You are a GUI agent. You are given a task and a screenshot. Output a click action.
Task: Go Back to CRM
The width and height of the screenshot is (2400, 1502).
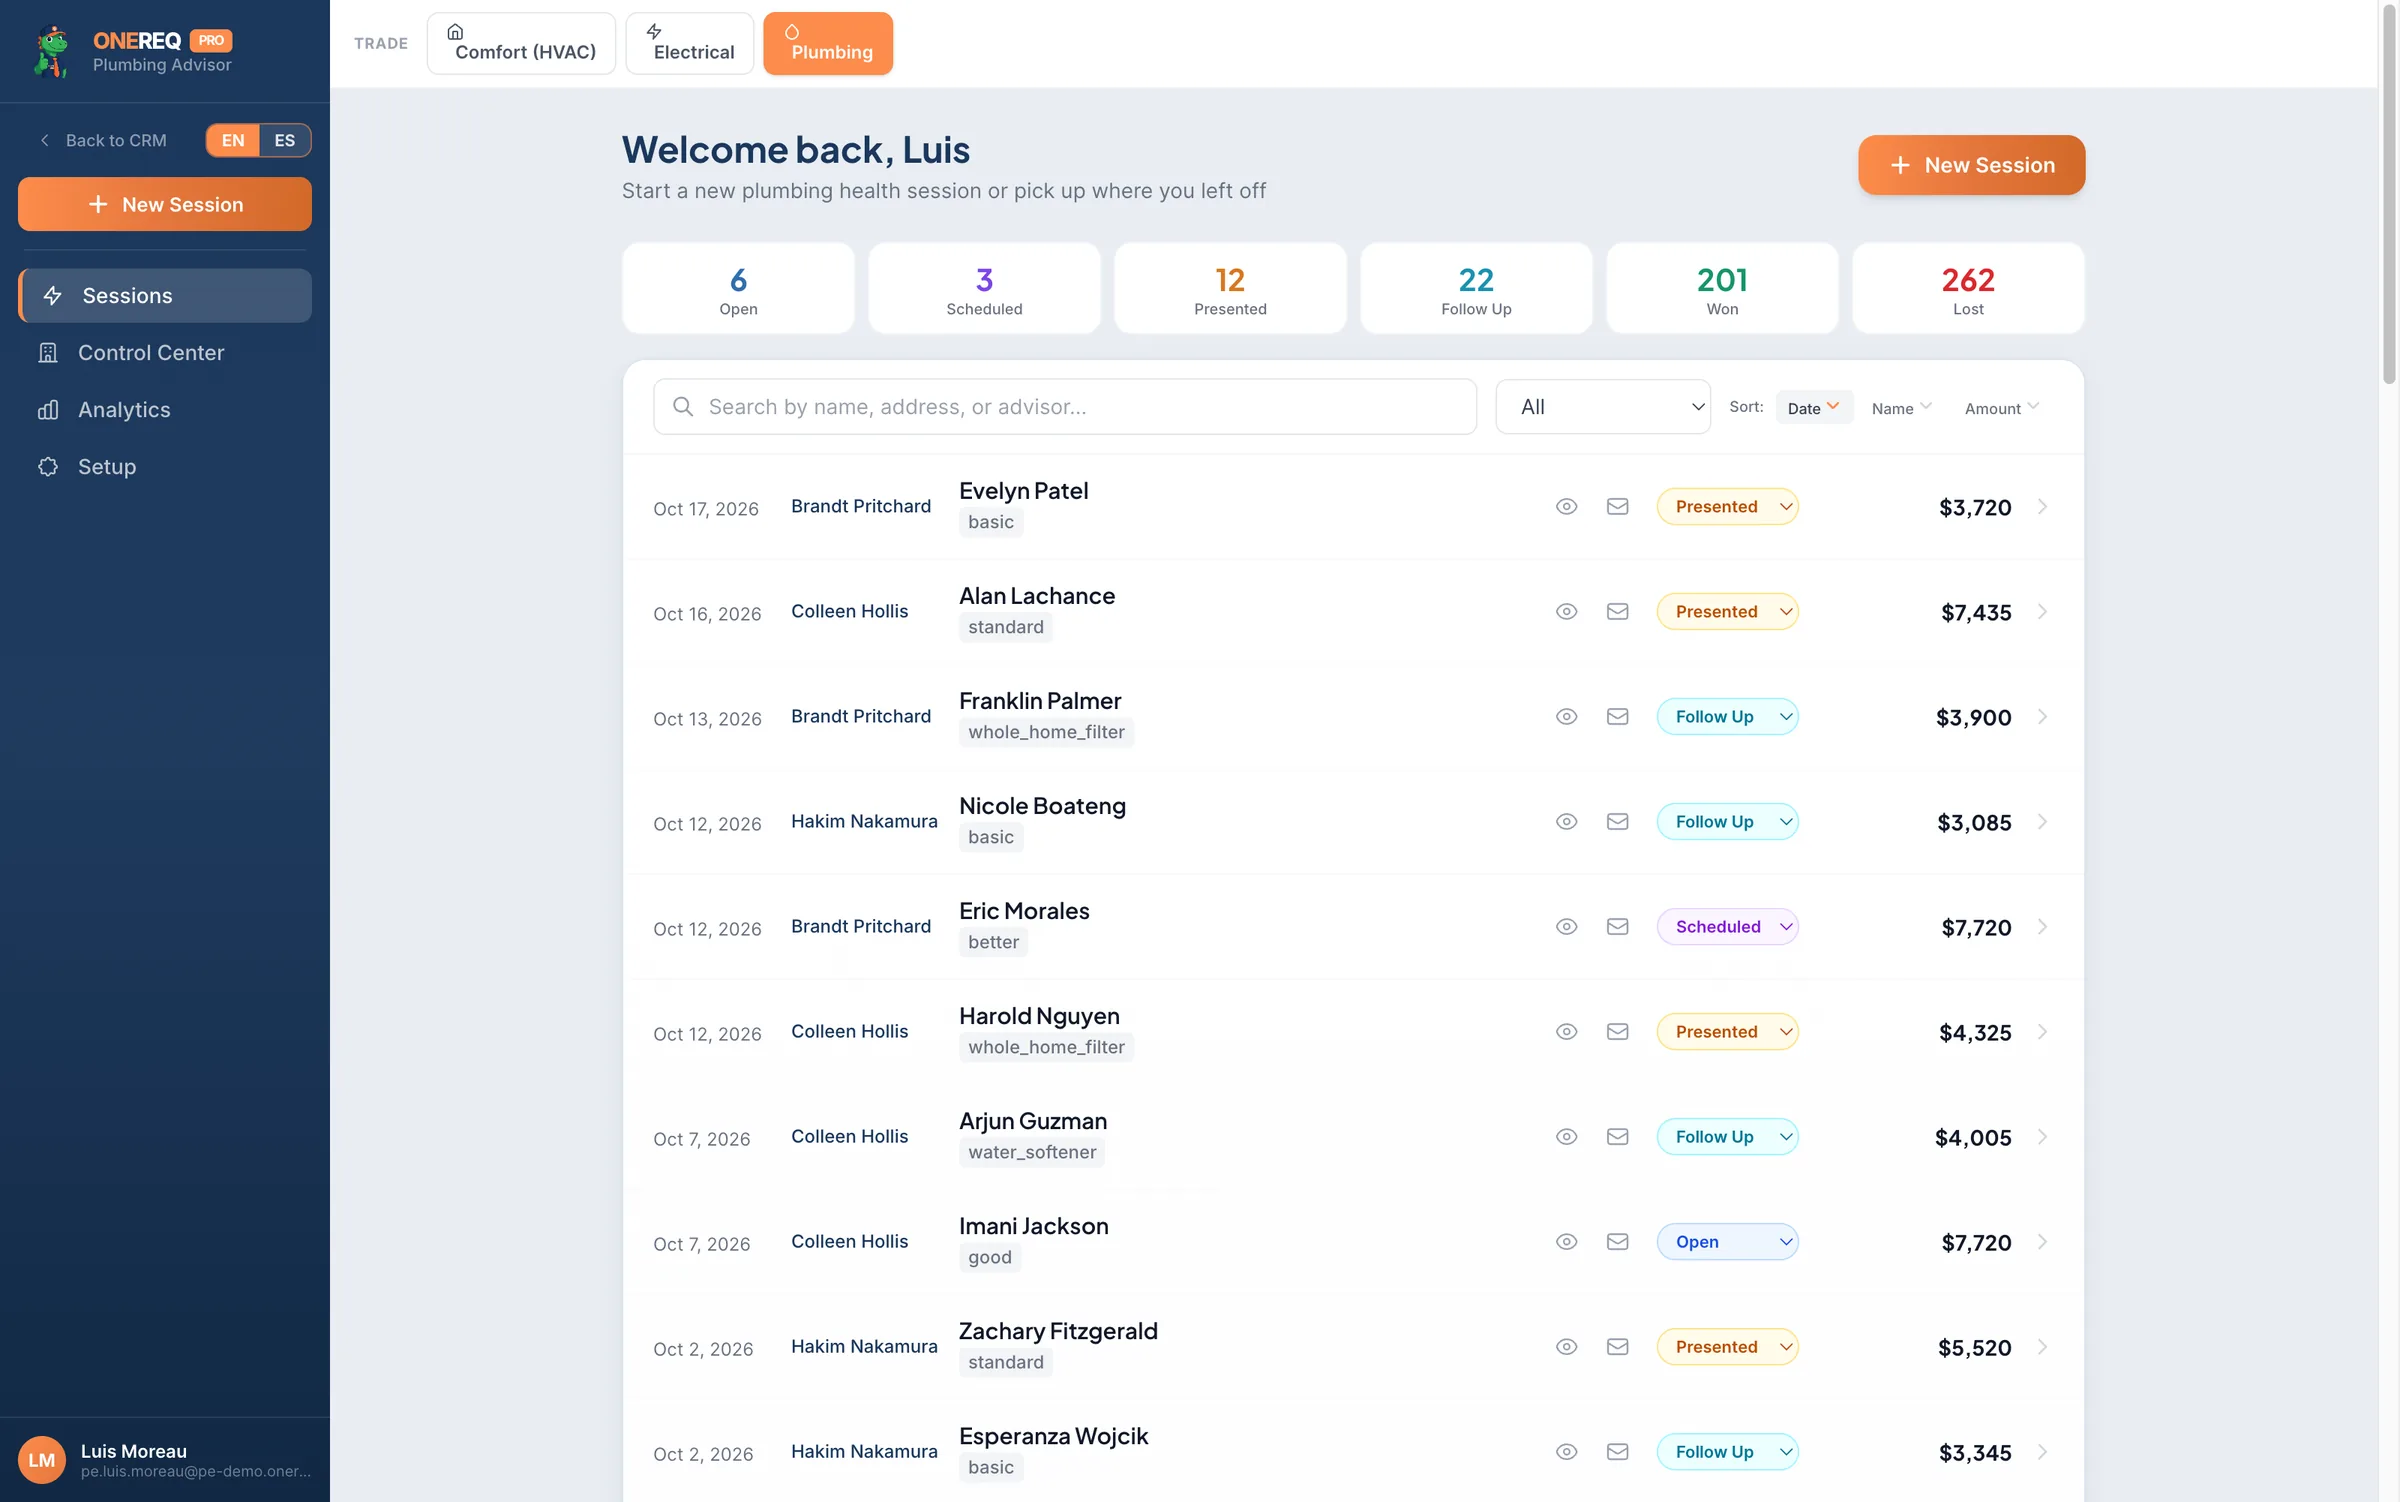tap(103, 140)
